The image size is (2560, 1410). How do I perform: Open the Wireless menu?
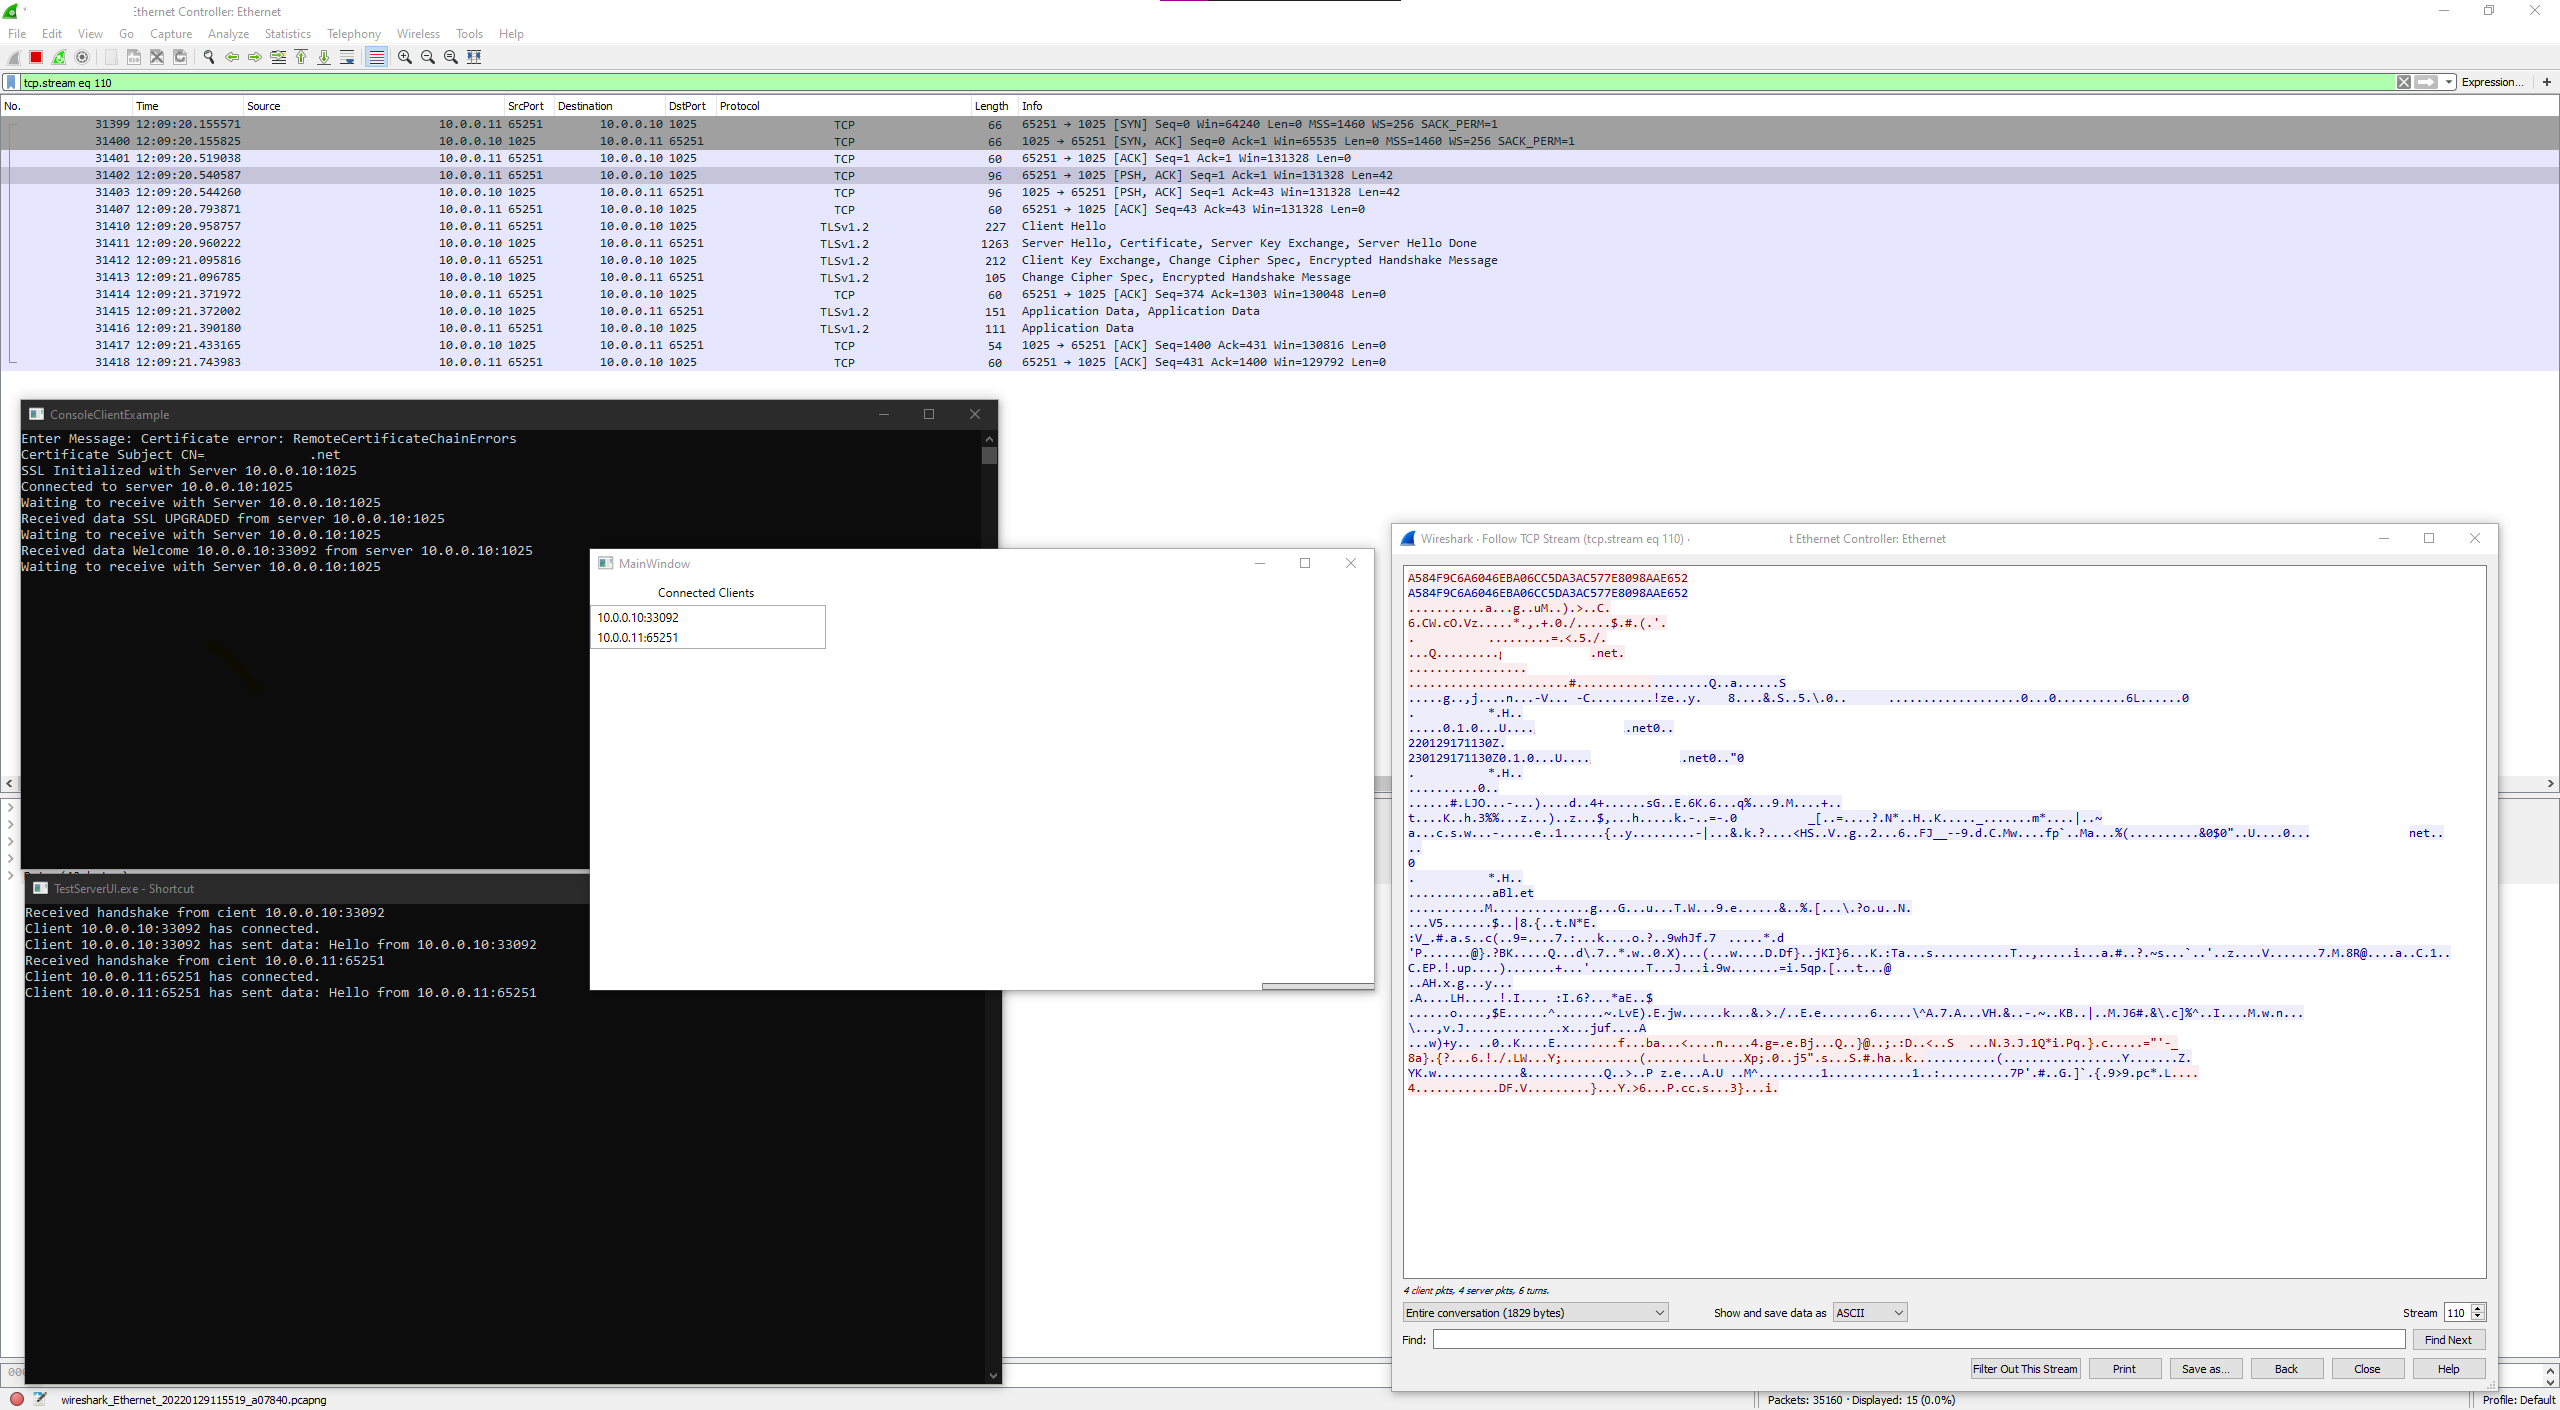click(x=418, y=33)
